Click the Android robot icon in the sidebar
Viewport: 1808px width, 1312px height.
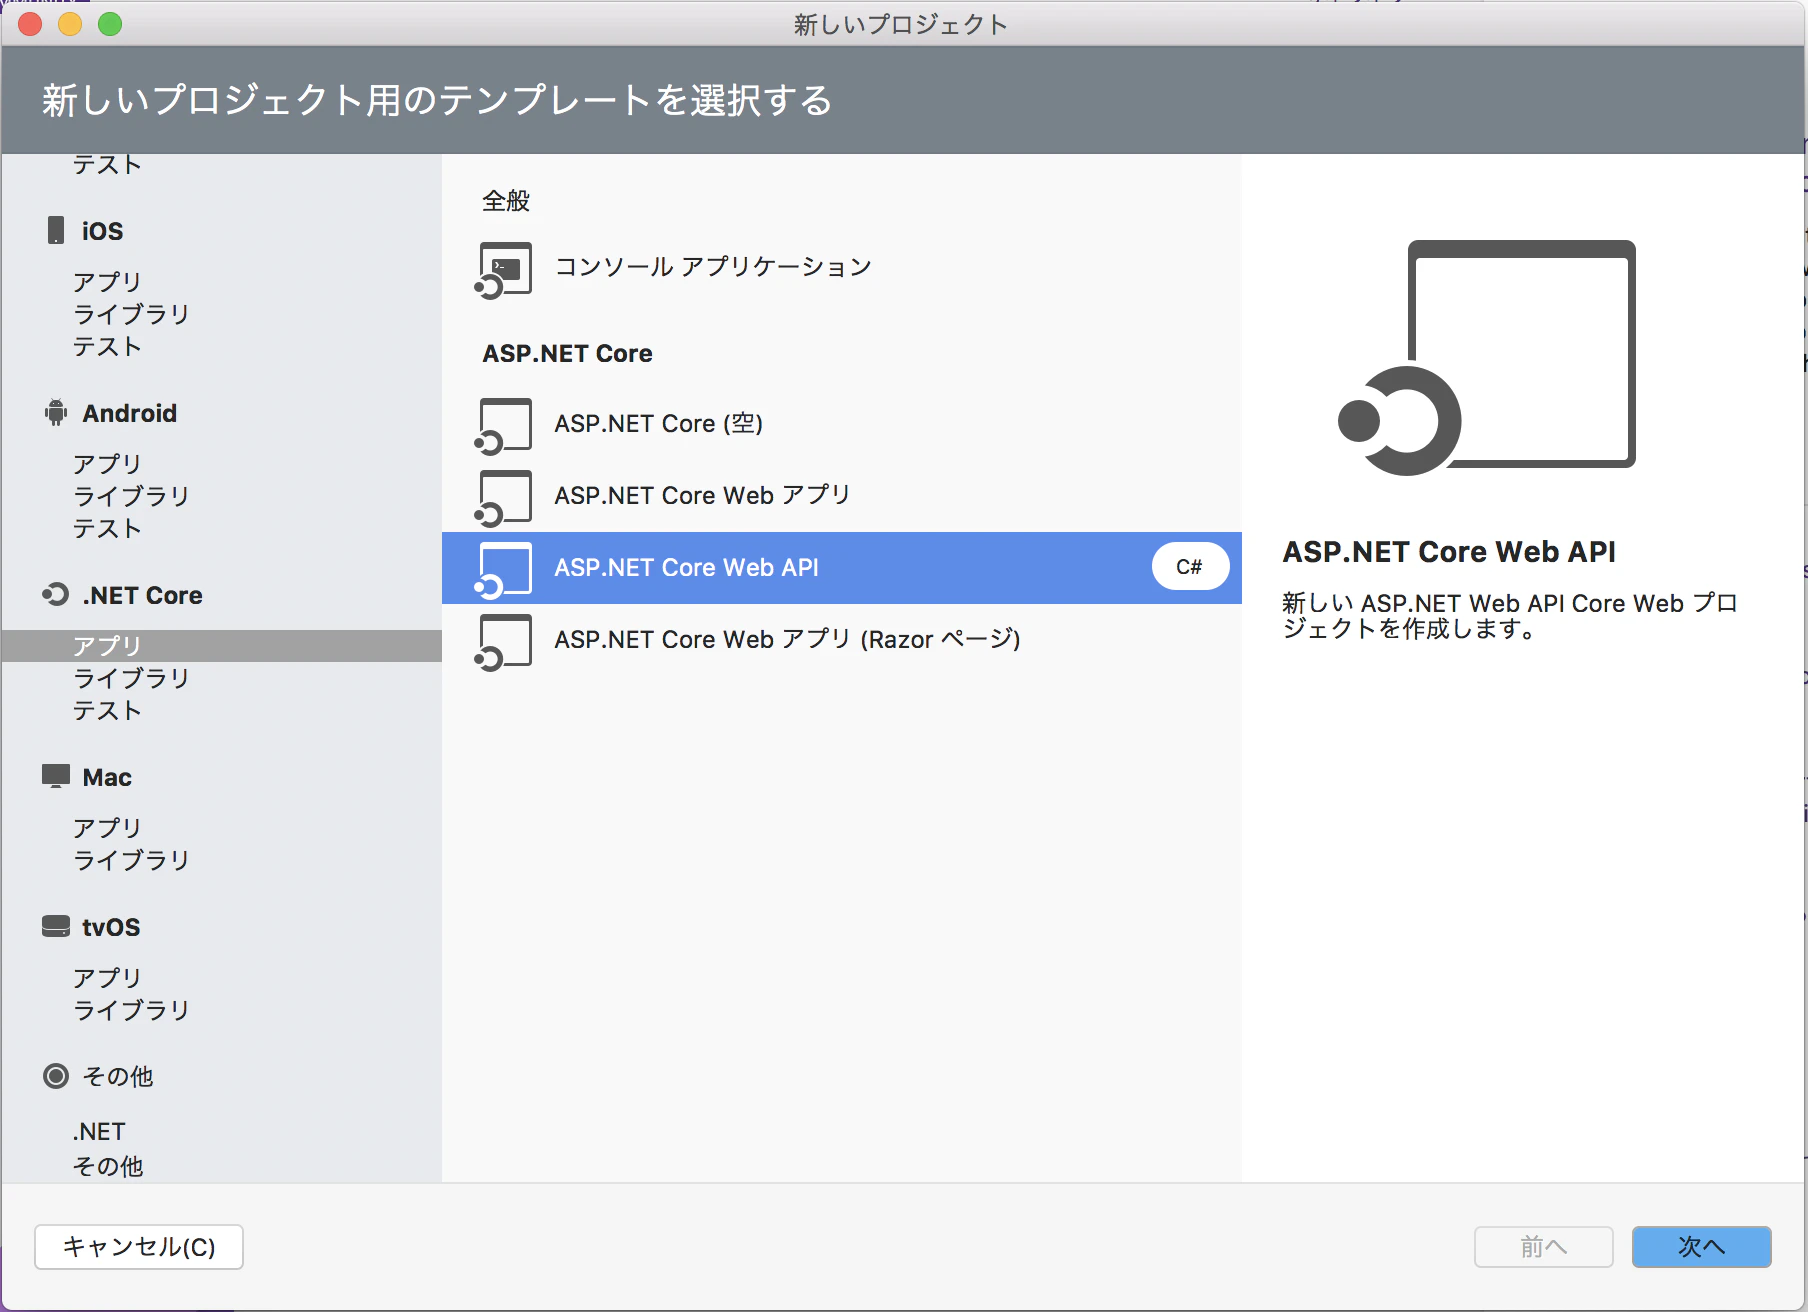tap(56, 412)
